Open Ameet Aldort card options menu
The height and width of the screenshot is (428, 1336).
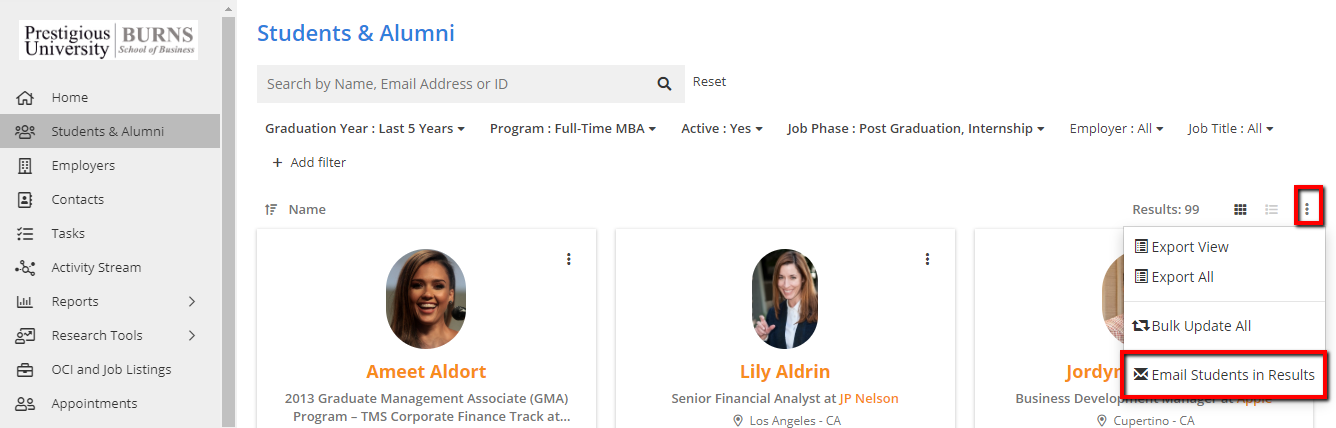(569, 259)
